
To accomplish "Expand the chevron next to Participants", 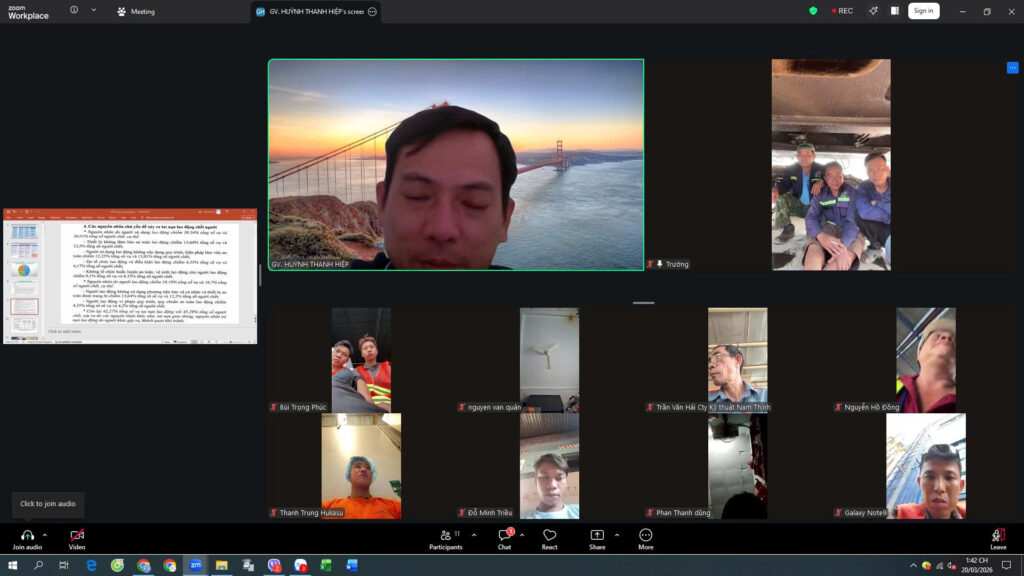I will tap(473, 535).
